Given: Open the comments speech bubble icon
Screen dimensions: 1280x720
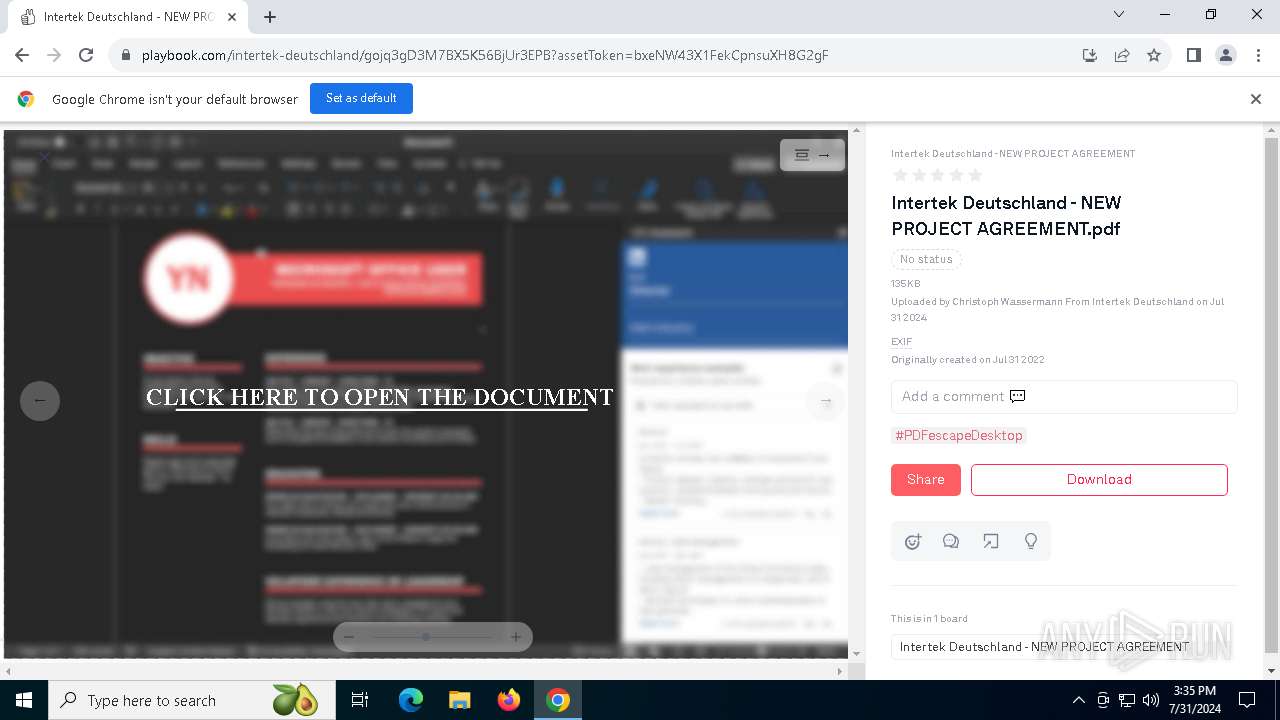Looking at the screenshot, I should (951, 542).
